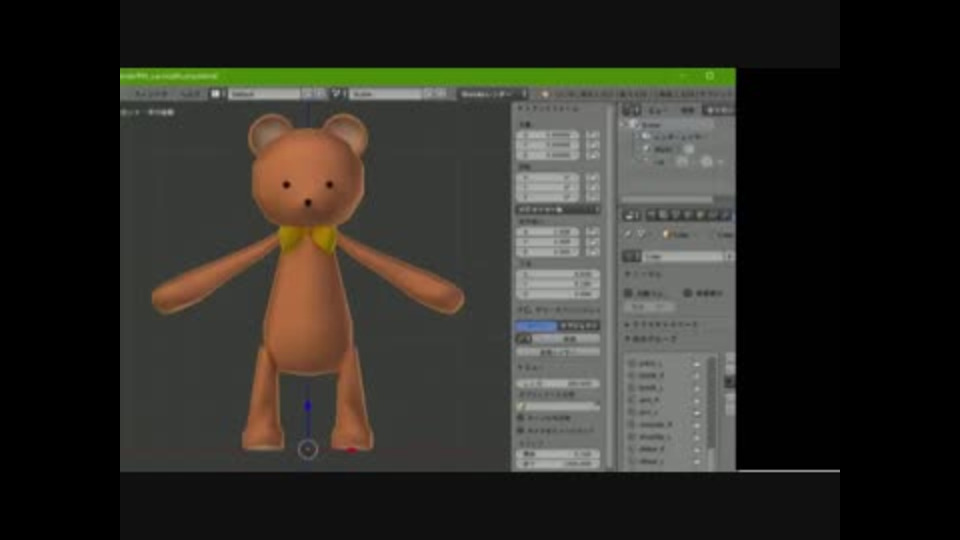
Task: Switch to the Modifiers properties tab icon
Action: [x=726, y=216]
